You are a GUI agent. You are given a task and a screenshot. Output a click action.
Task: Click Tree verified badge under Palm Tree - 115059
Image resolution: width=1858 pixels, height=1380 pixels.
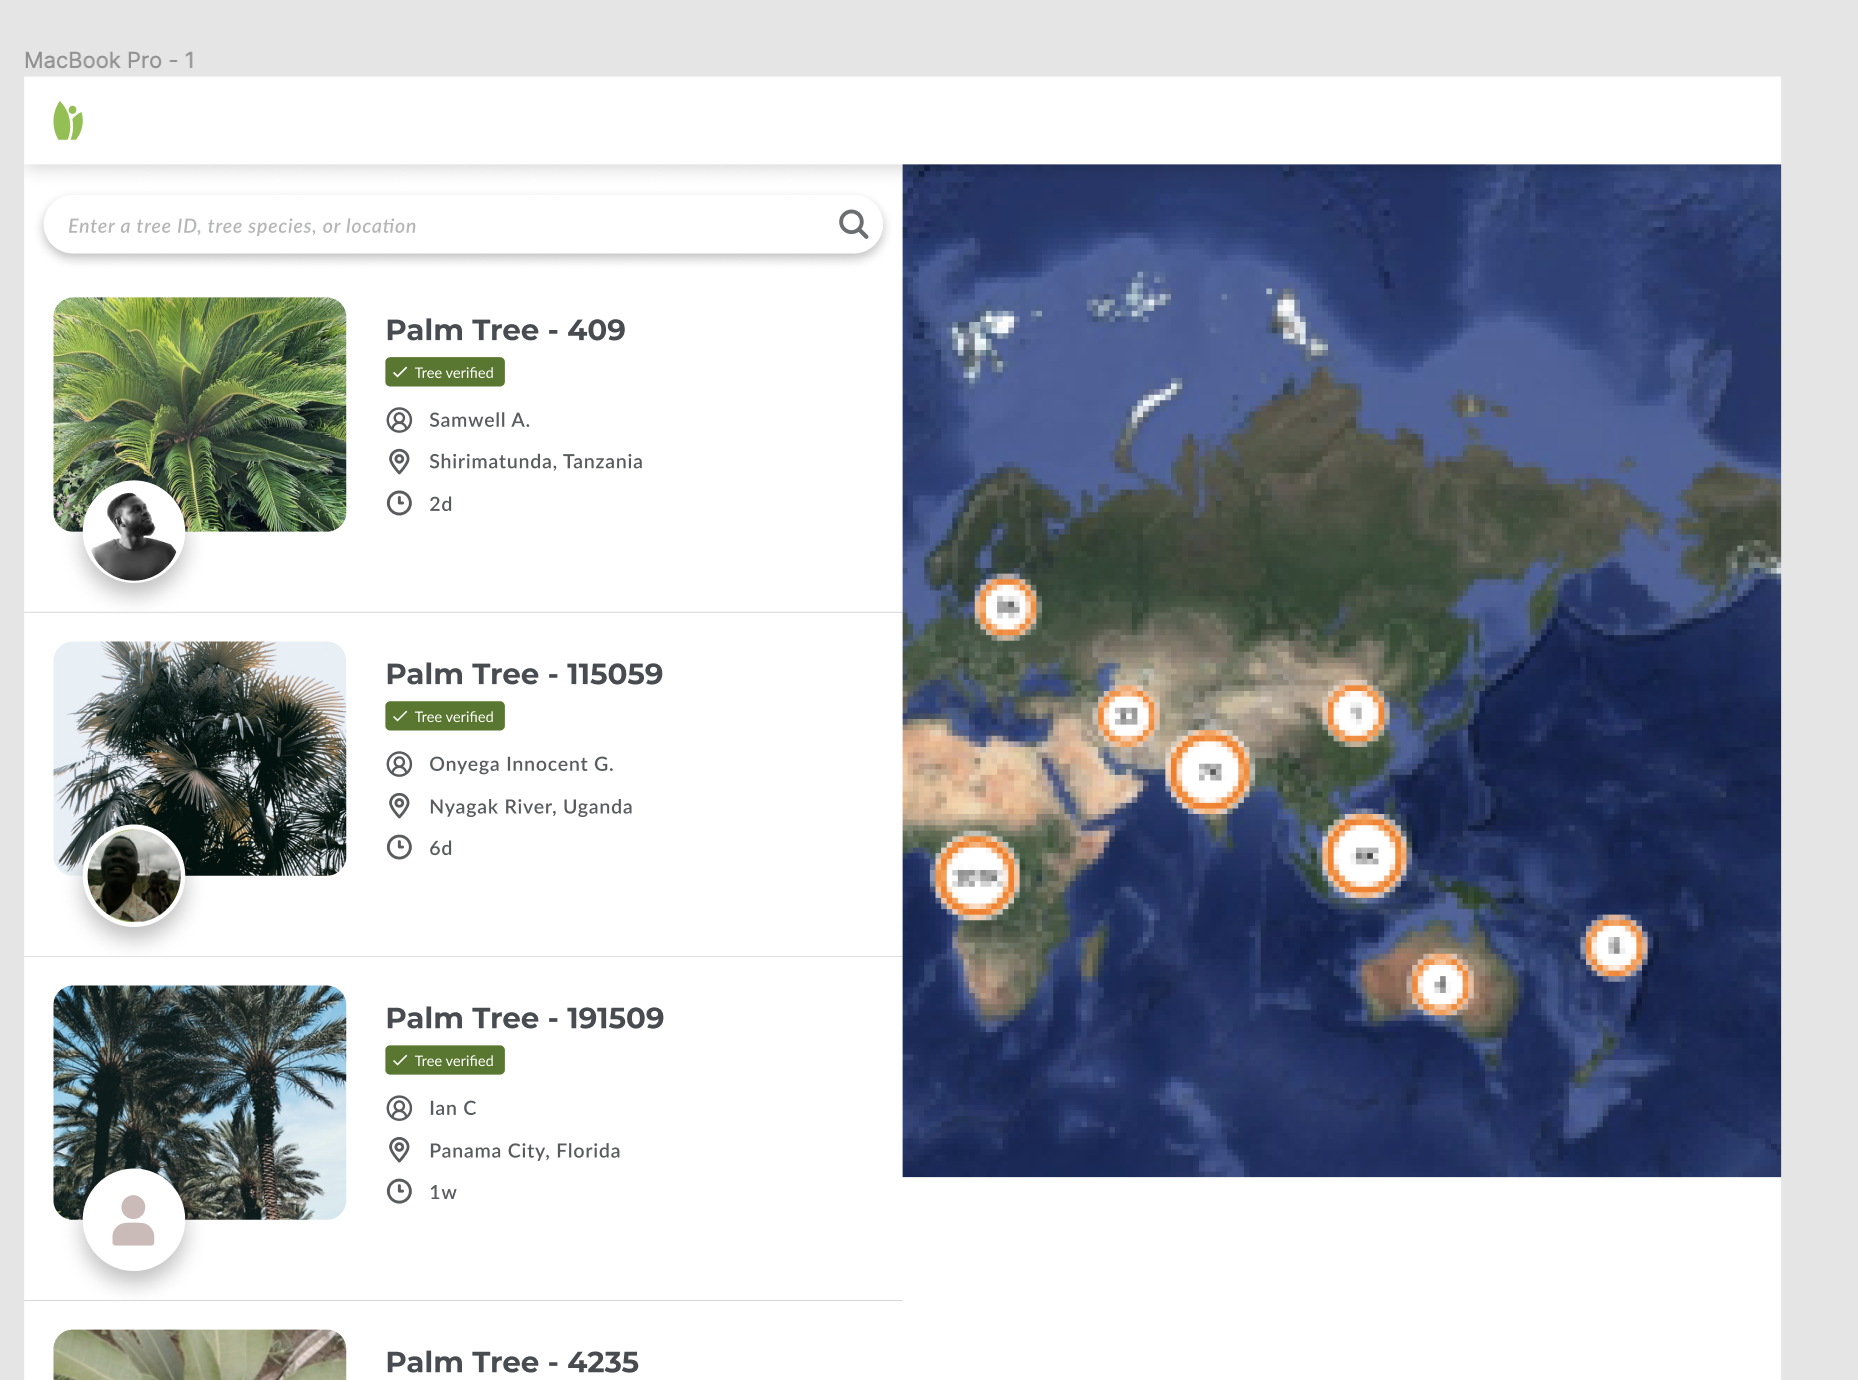[x=445, y=716]
